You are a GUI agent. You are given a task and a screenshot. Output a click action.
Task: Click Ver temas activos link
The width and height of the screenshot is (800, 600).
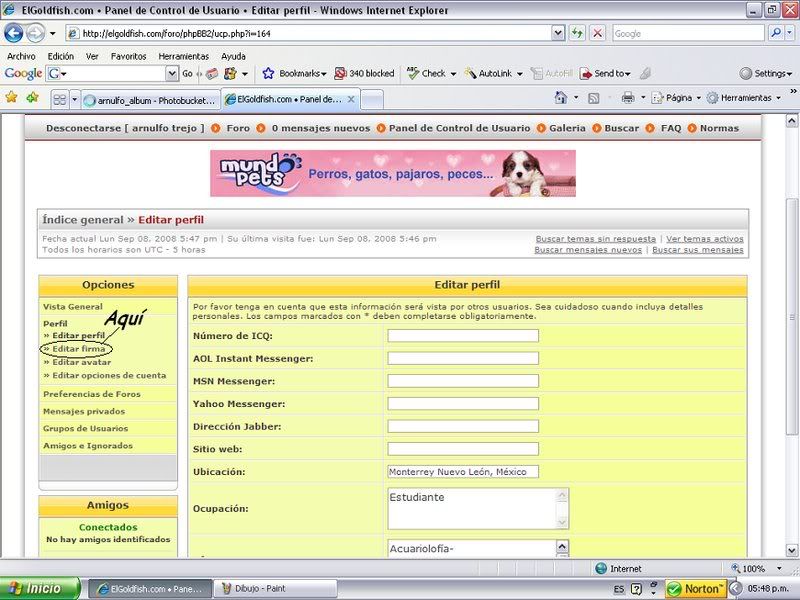[x=705, y=239]
